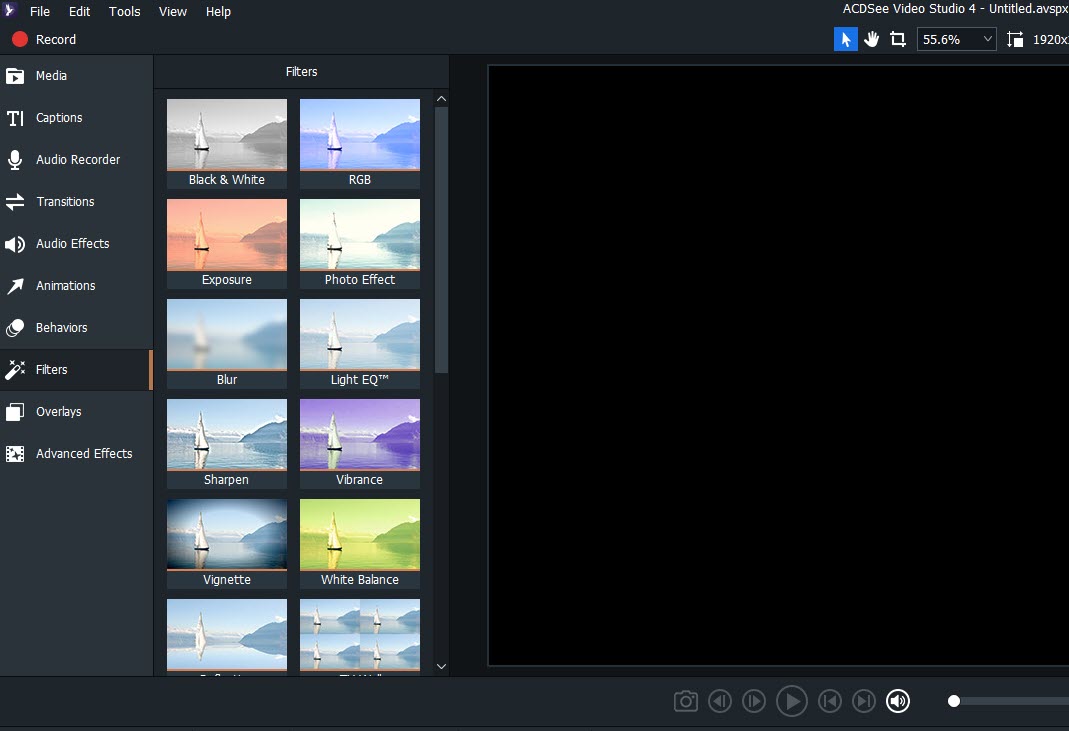Activate the Crop tool
The image size is (1069, 731).
[x=897, y=38]
